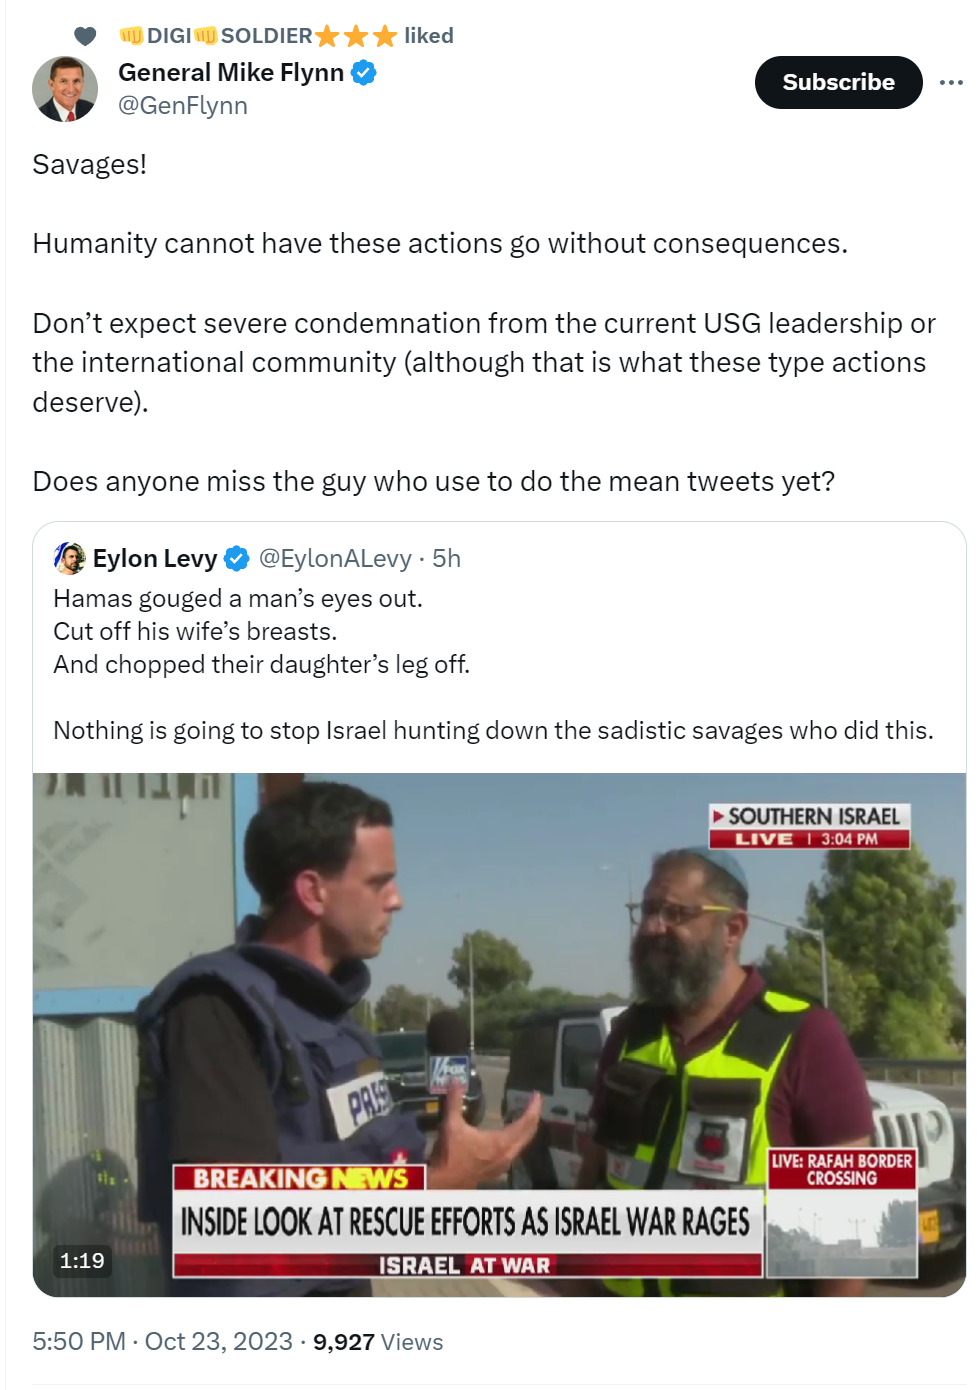This screenshot has height=1390, width=980.
Task: Click Eylon Levy's verified badge
Action: [x=236, y=559]
